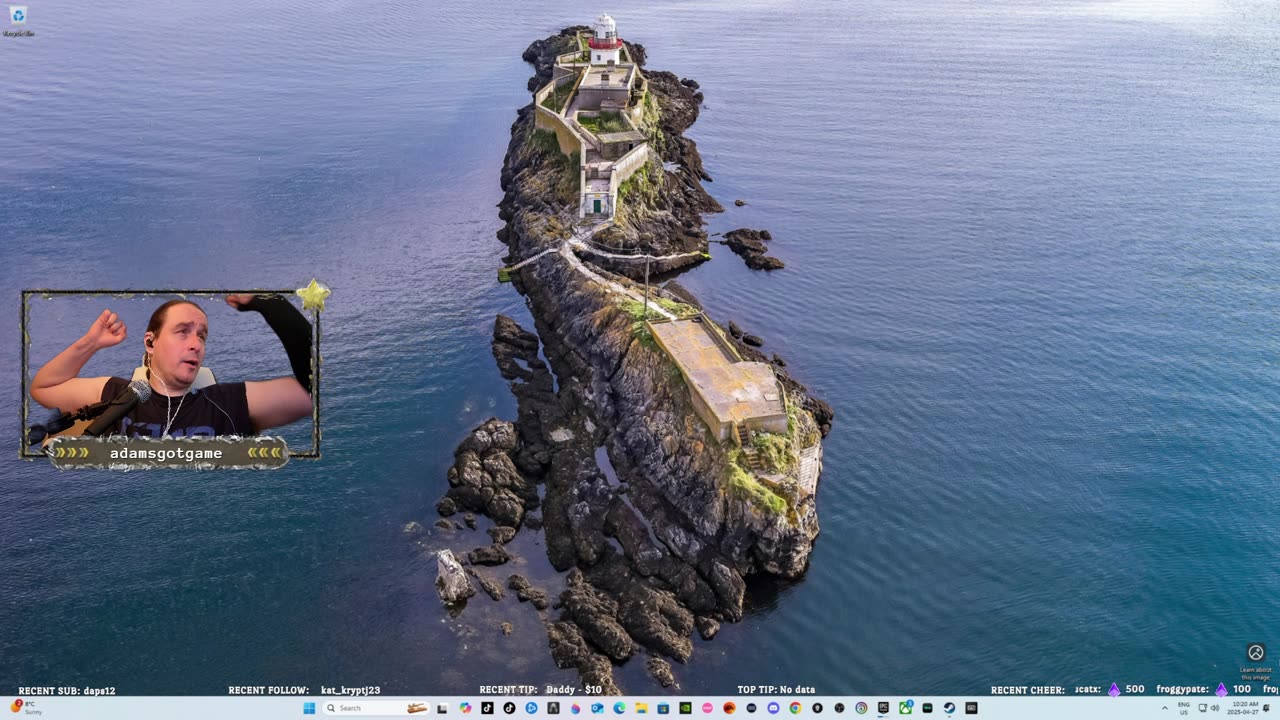Open the Recycle Bin desktop icon
This screenshot has width=1280, height=720.
18,20
